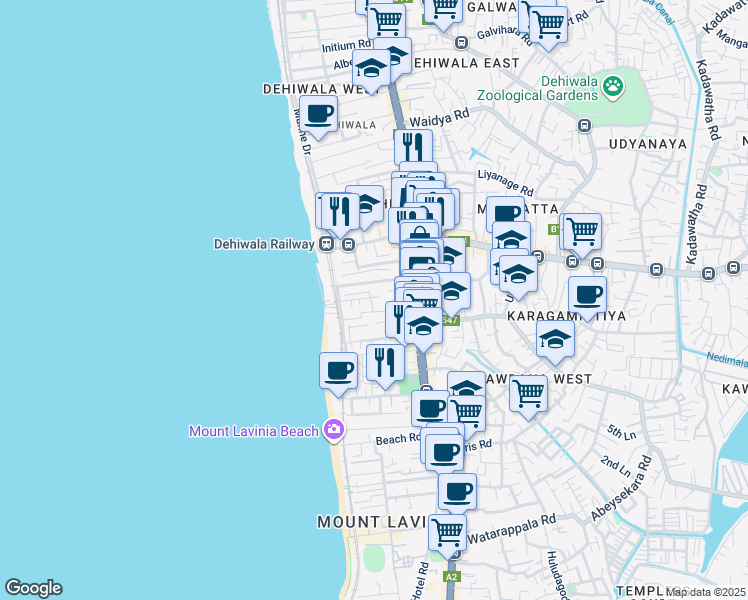Image resolution: width=748 pixels, height=600 pixels.
Task: Open the cafe marker above Karagampitiya label
Action: tap(587, 295)
